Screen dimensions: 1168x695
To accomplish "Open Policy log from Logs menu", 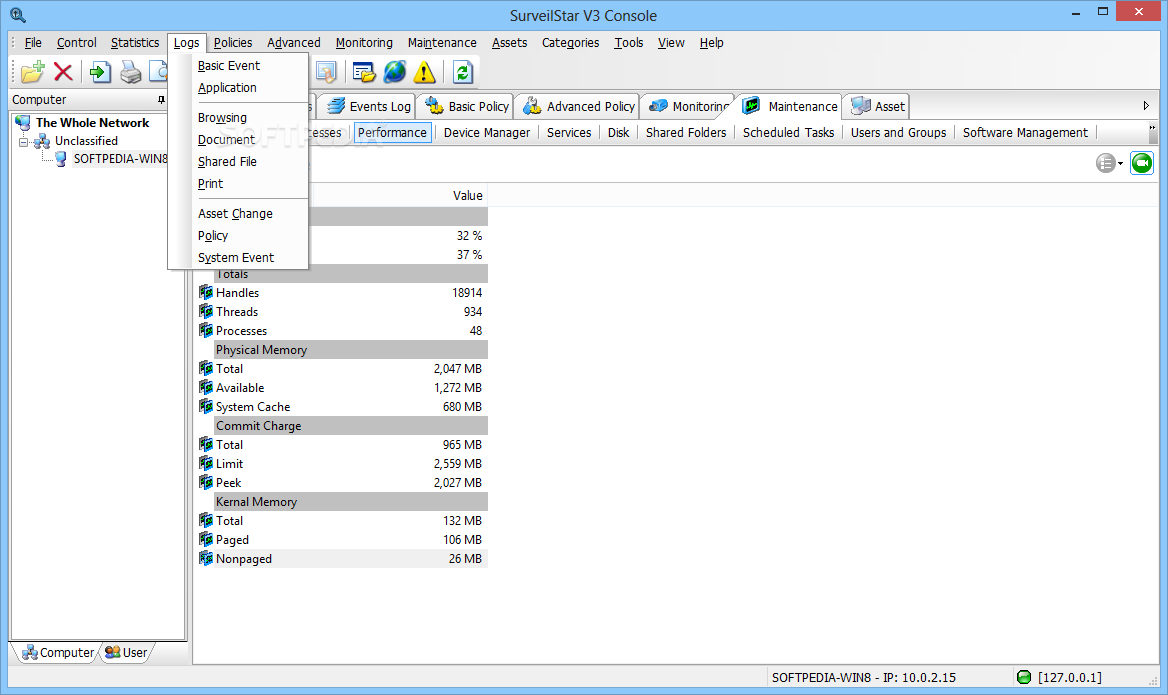I will click(213, 235).
